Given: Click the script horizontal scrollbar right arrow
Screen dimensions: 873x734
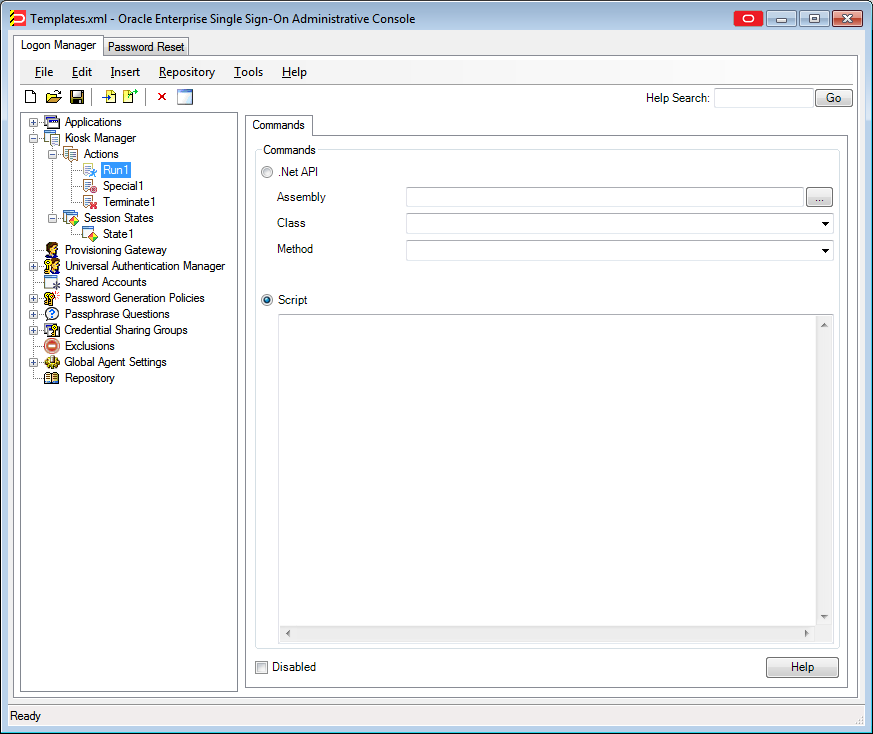Looking at the screenshot, I should coord(806,633).
